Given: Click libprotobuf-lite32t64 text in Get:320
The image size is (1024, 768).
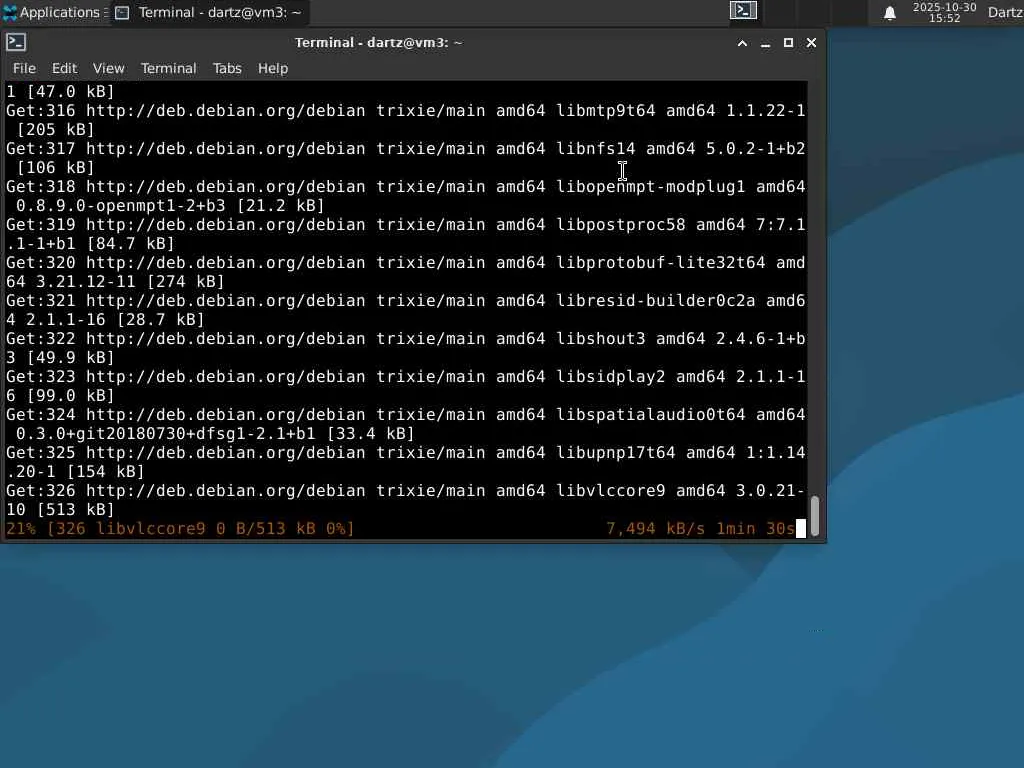Looking at the screenshot, I should click(660, 262).
